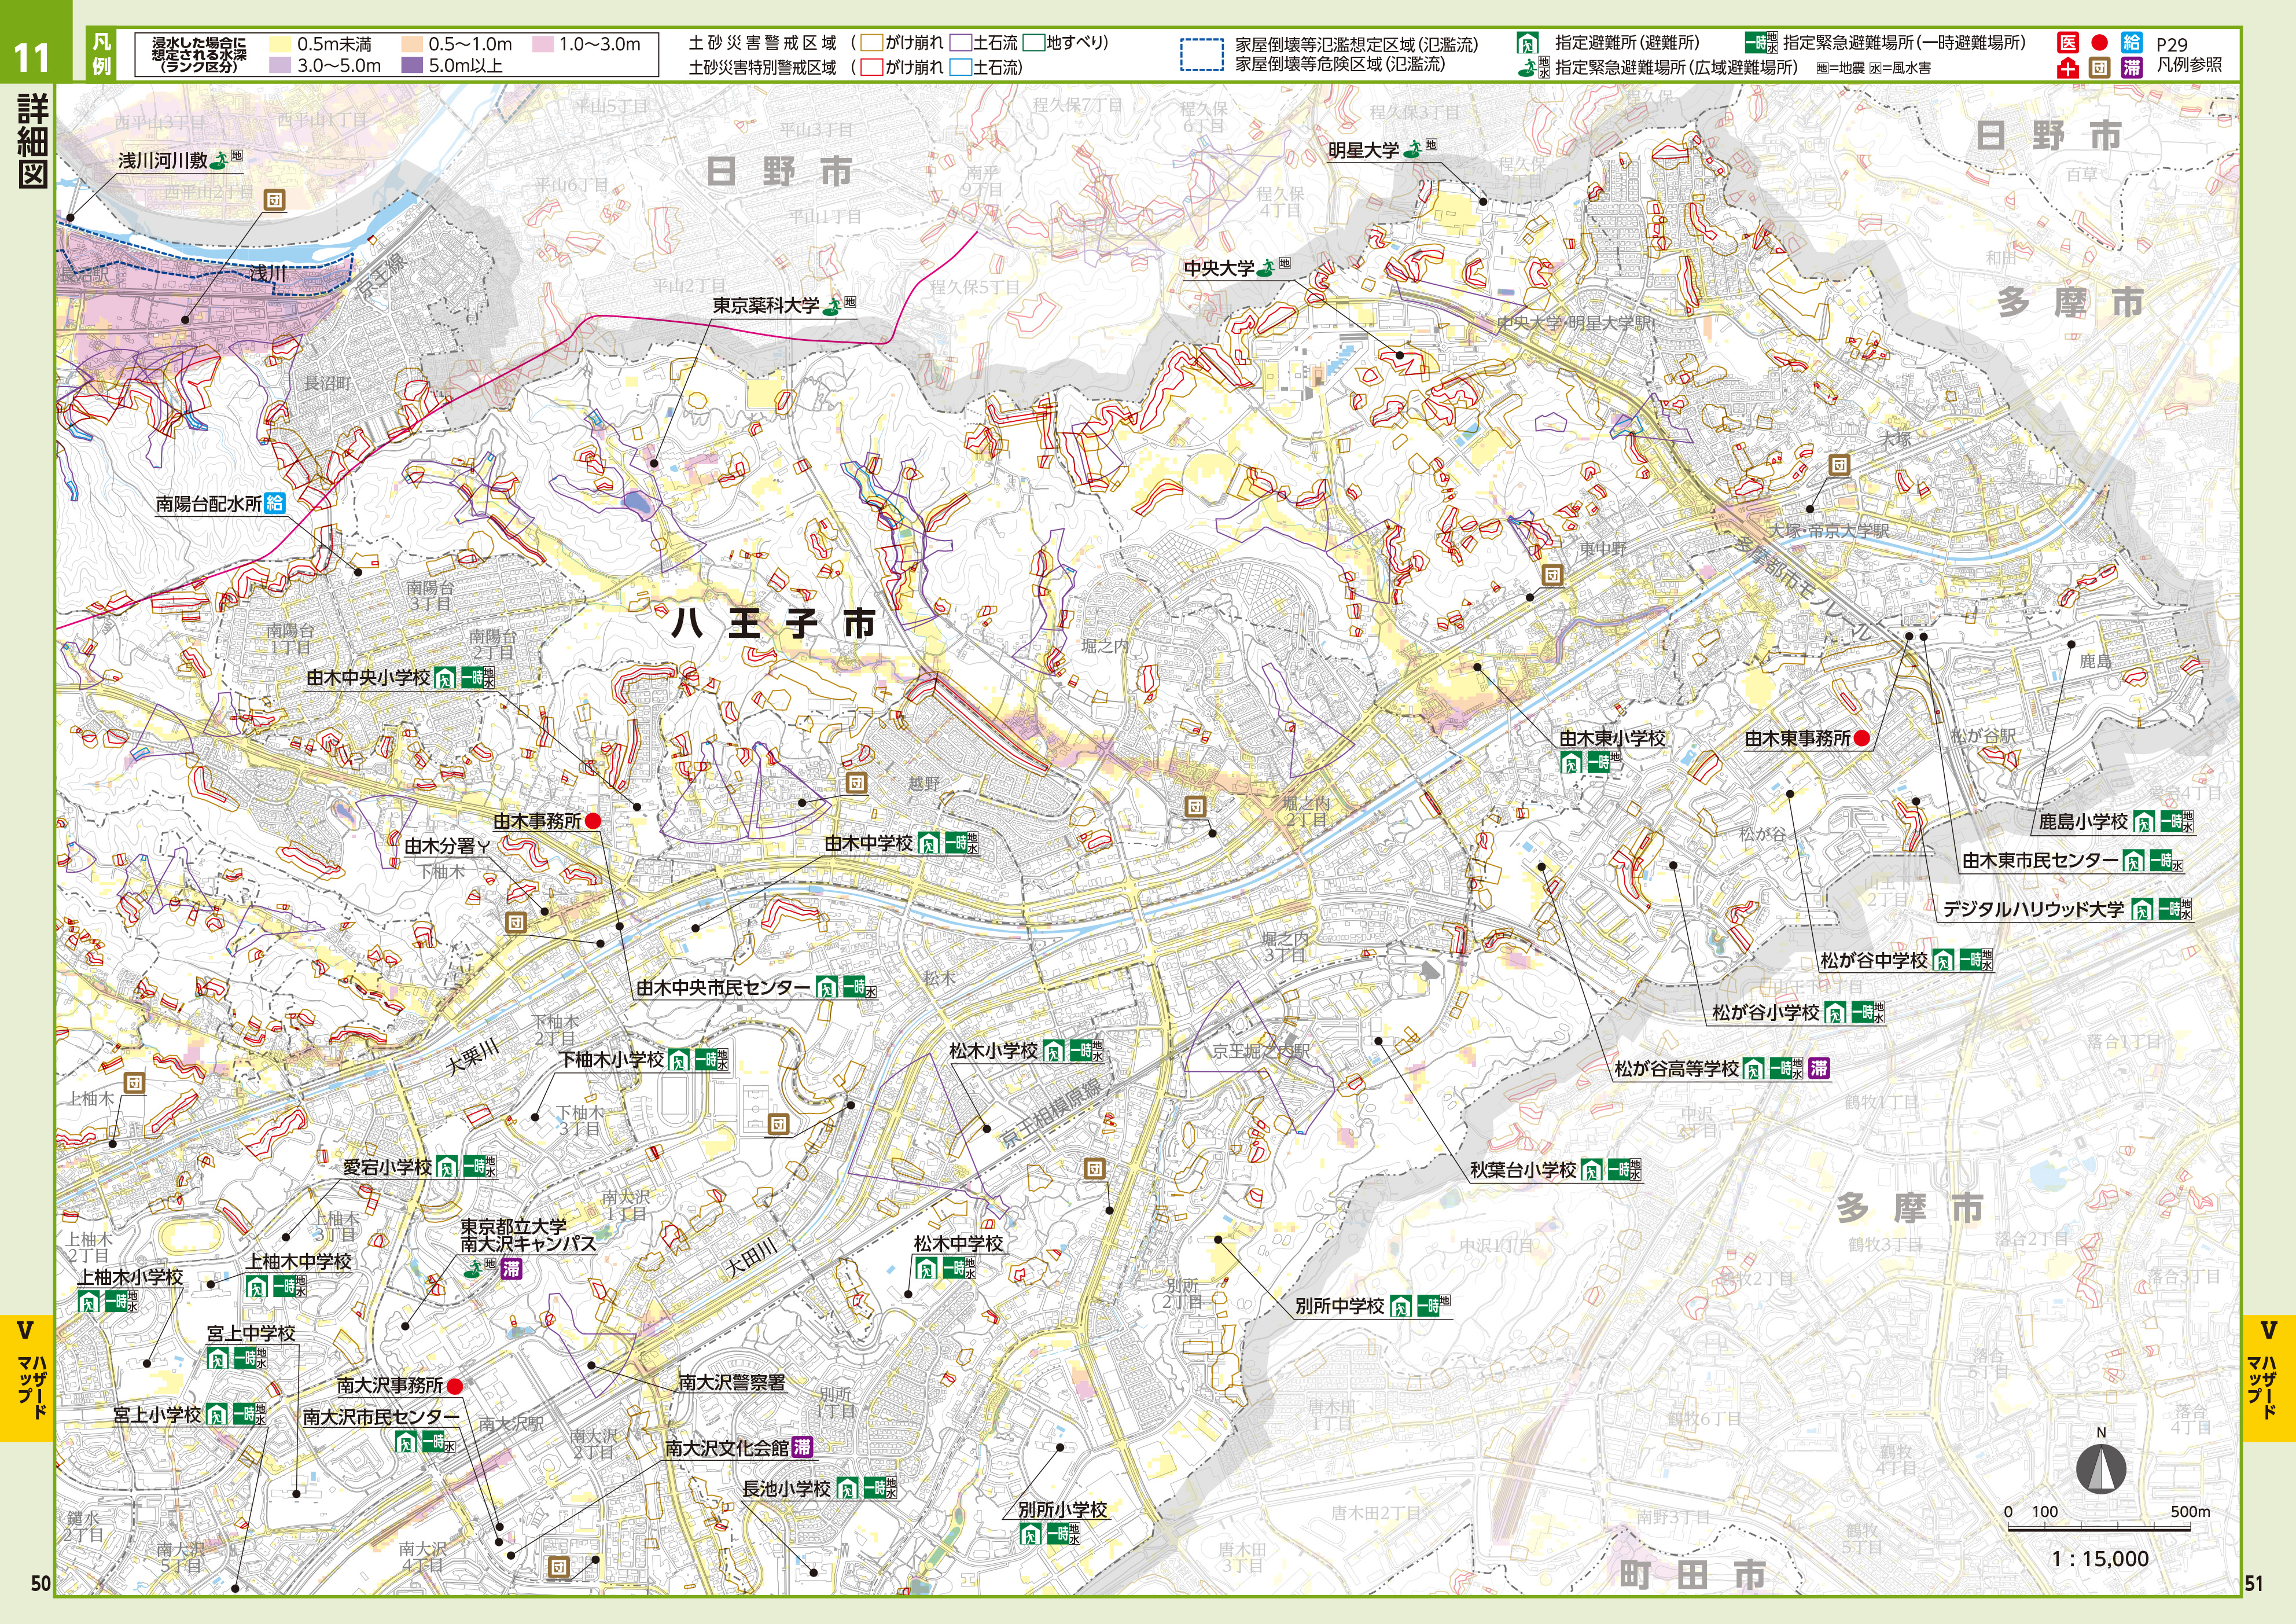Click the red dot beside 由木東事務所
The image size is (2296, 1624).
point(1861,739)
